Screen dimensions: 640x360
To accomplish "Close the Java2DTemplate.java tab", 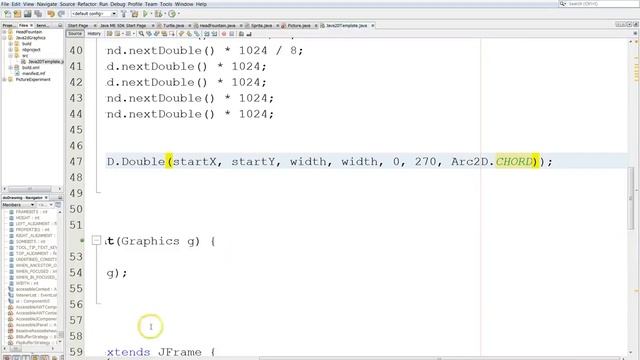I will click(373, 25).
